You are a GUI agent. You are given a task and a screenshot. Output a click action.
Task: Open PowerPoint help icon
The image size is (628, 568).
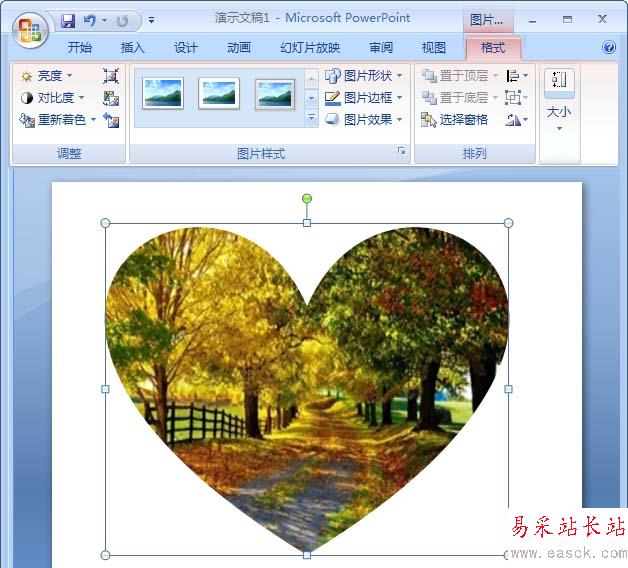pos(609,48)
